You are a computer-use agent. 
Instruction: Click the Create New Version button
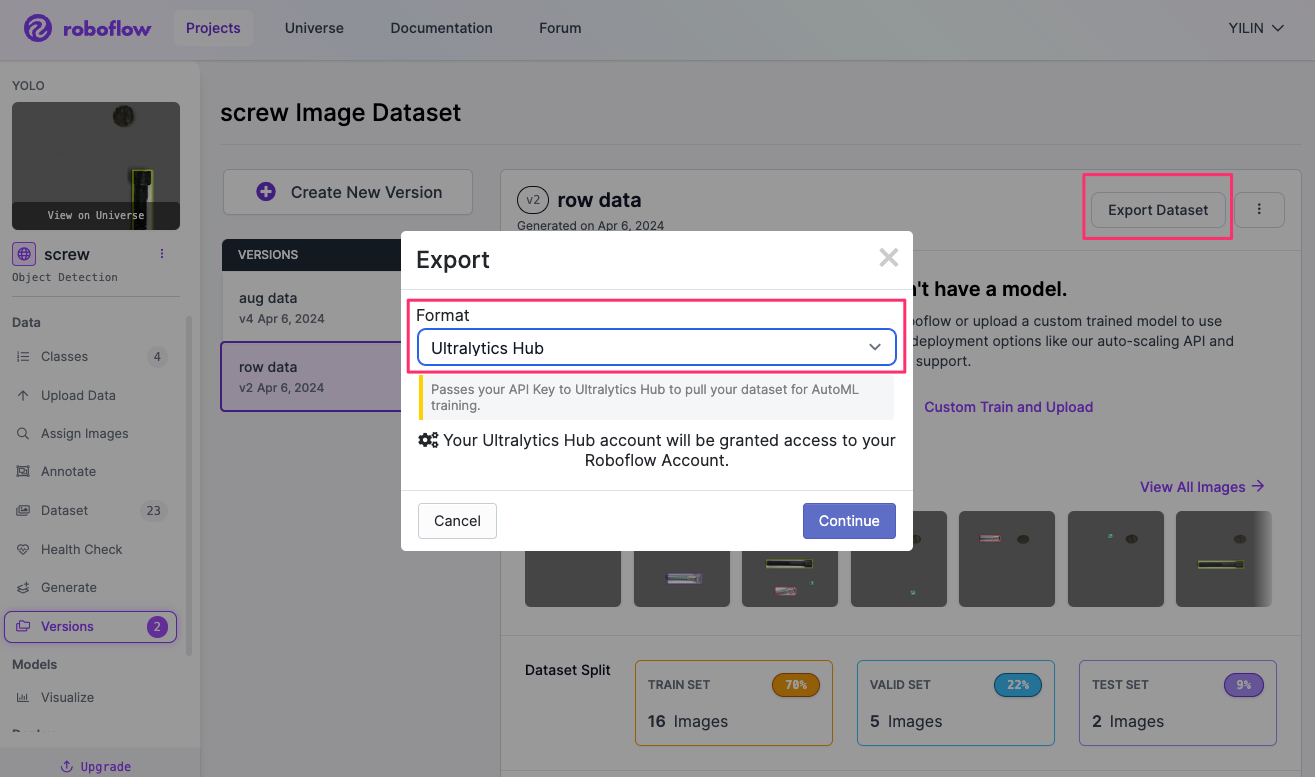348,192
